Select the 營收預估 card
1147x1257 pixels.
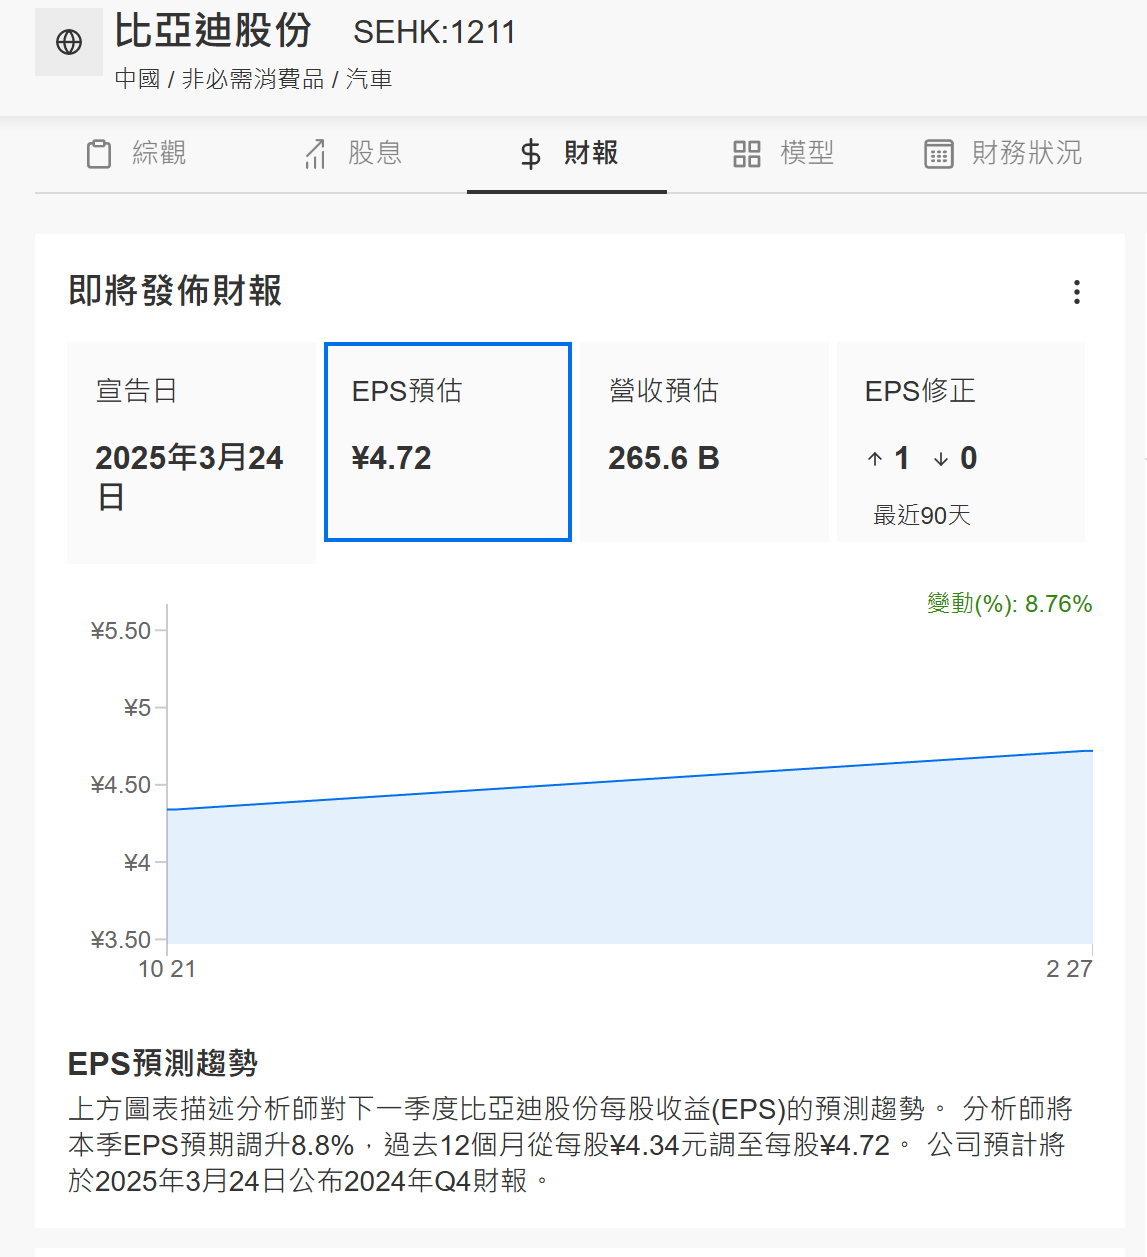click(705, 442)
